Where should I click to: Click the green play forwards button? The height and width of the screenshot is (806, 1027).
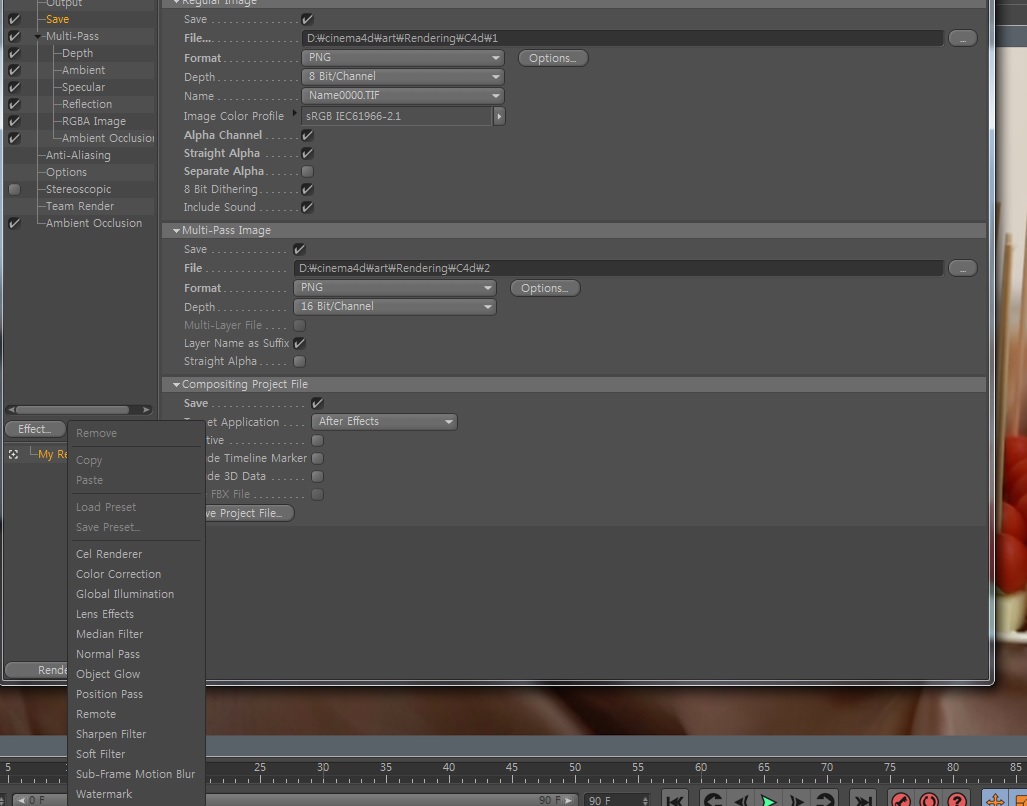(768, 800)
